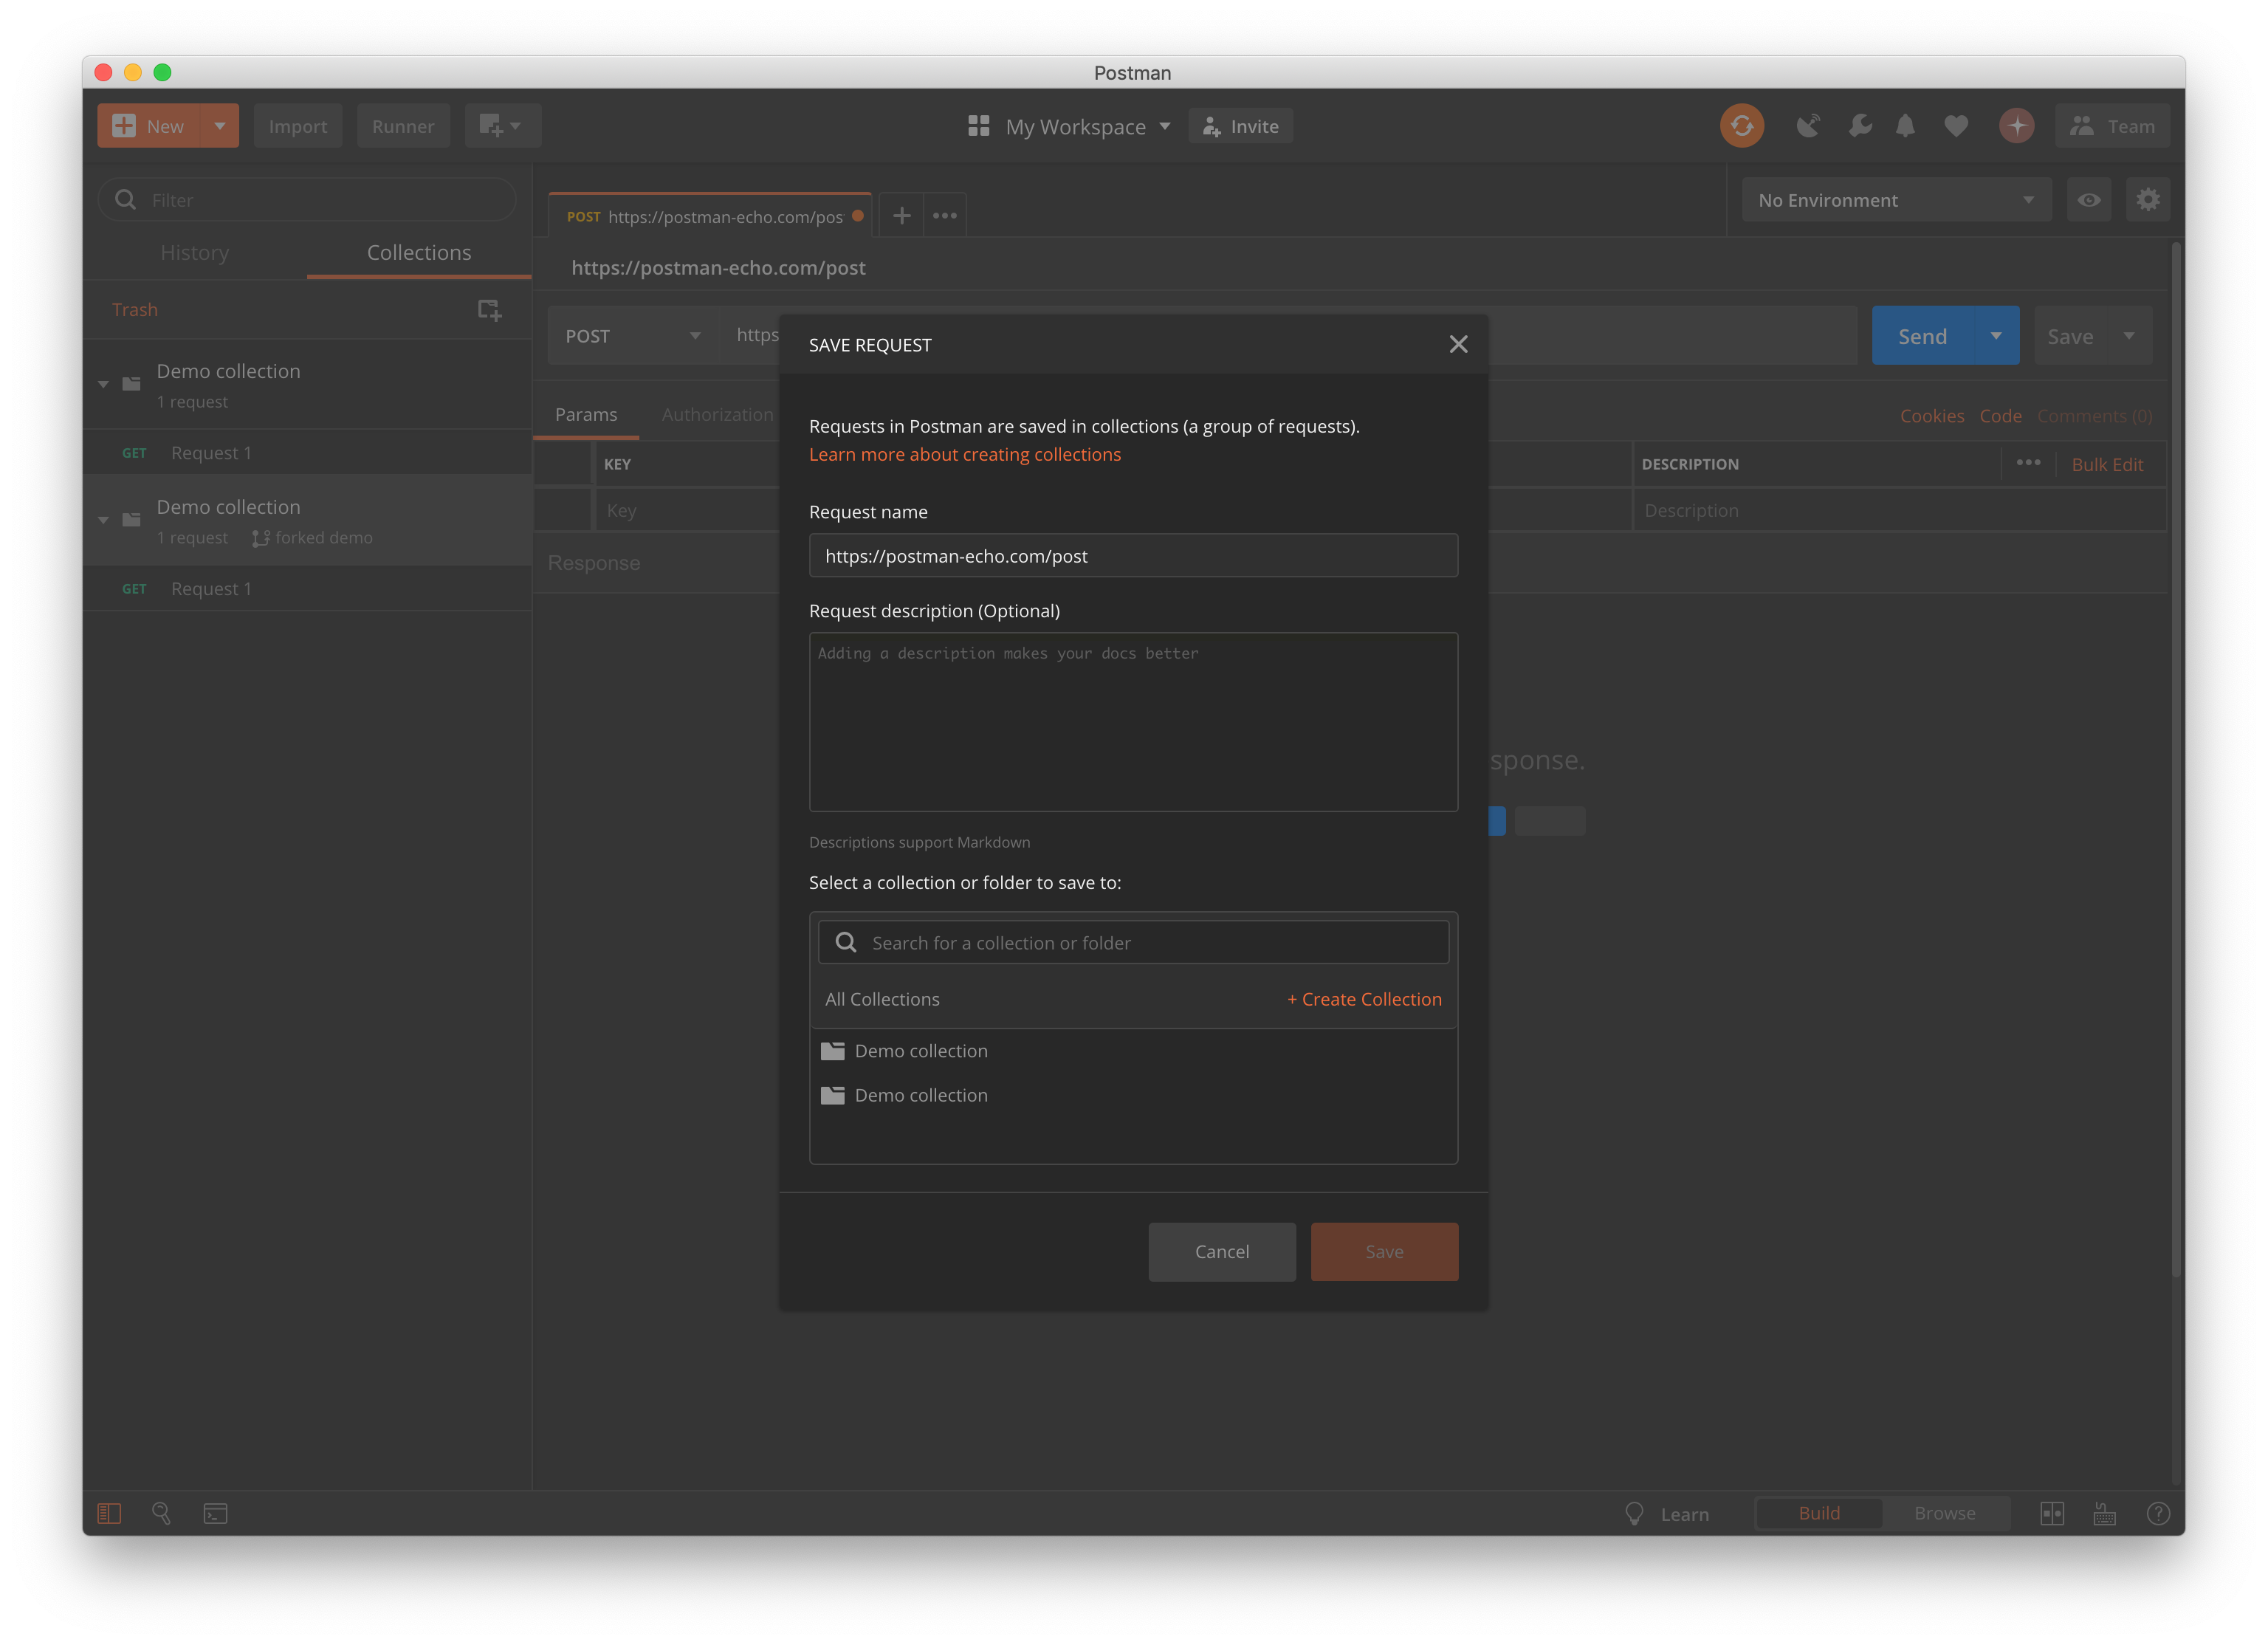
Task: Click the Request description text area
Action: [1133, 721]
